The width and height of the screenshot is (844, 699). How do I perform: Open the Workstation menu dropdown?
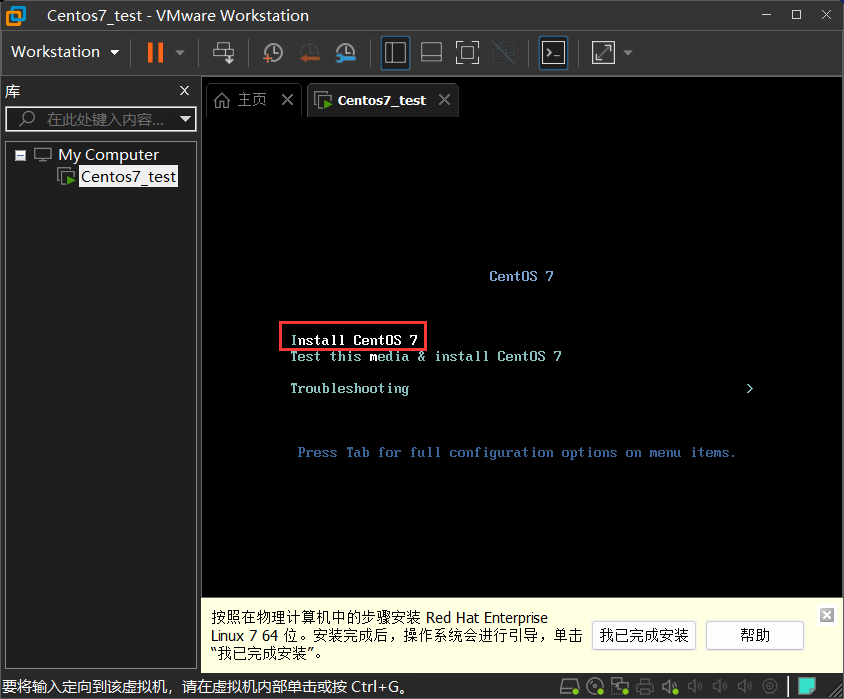point(65,52)
